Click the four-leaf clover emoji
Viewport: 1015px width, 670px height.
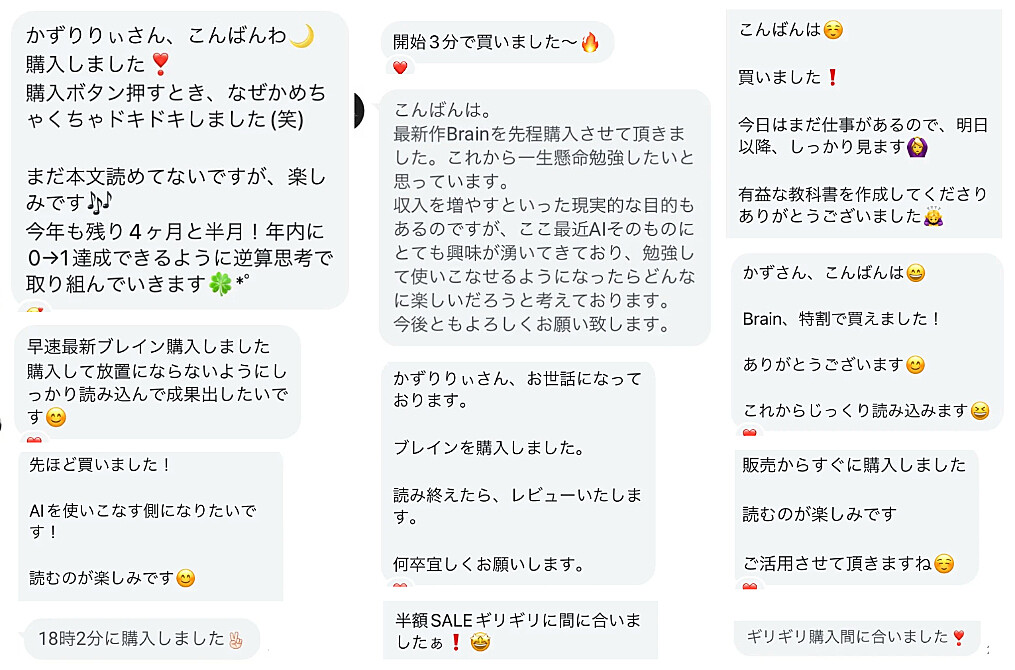click(220, 283)
